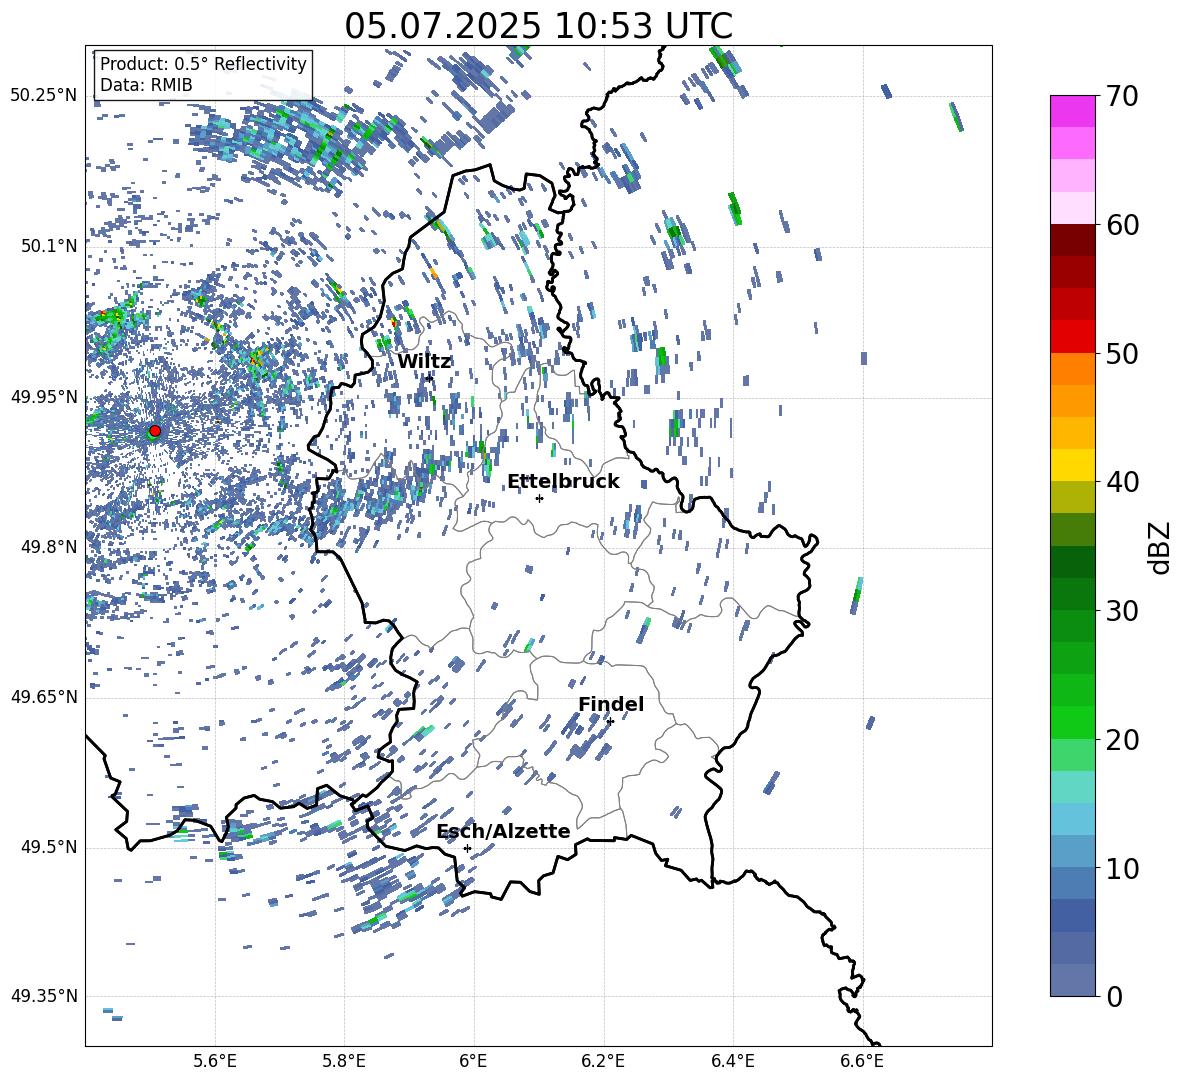Viewport: 1184px width, 1081px height.
Task: Click the red radar site marker dot
Action: pos(155,431)
